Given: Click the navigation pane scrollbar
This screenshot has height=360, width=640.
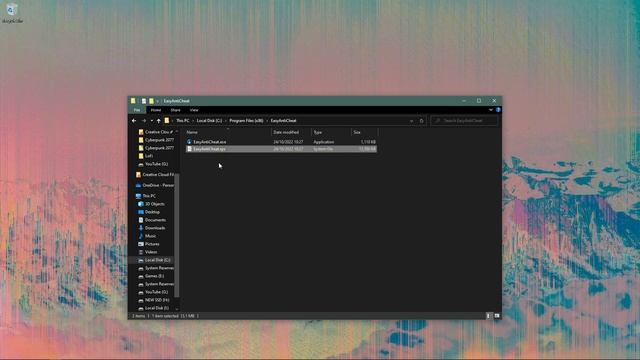Looking at the screenshot, I should click(x=177, y=235).
